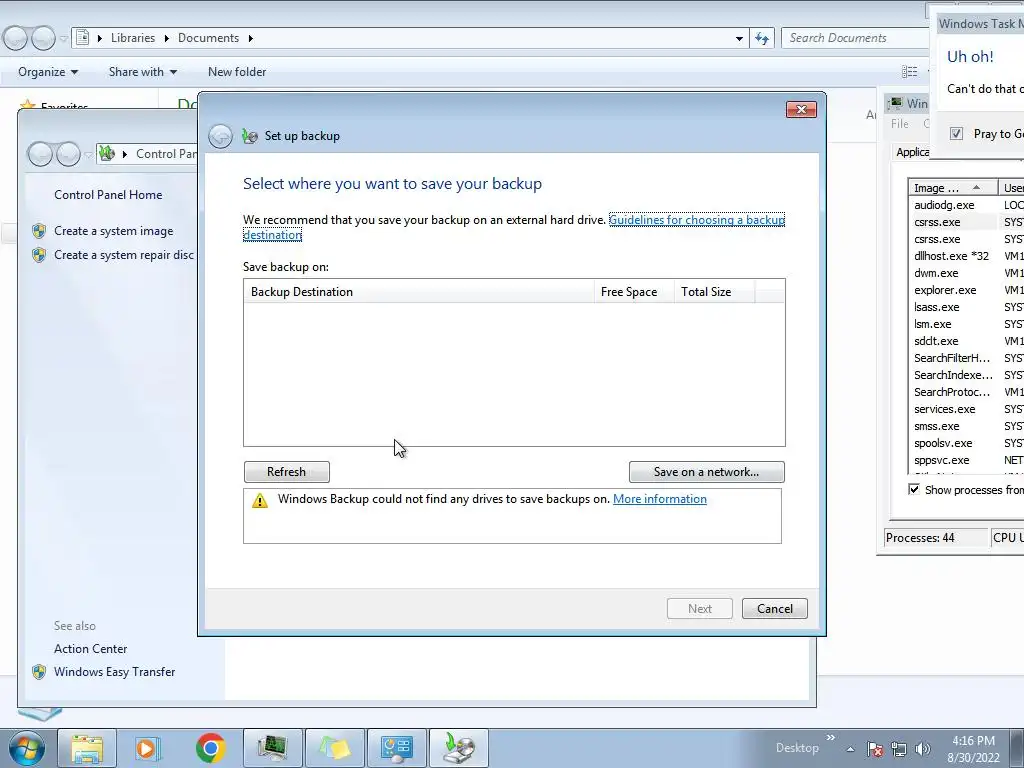The width and height of the screenshot is (1024, 768).
Task: Switch to Windows Backup taskbar icon
Action: [x=458, y=748]
